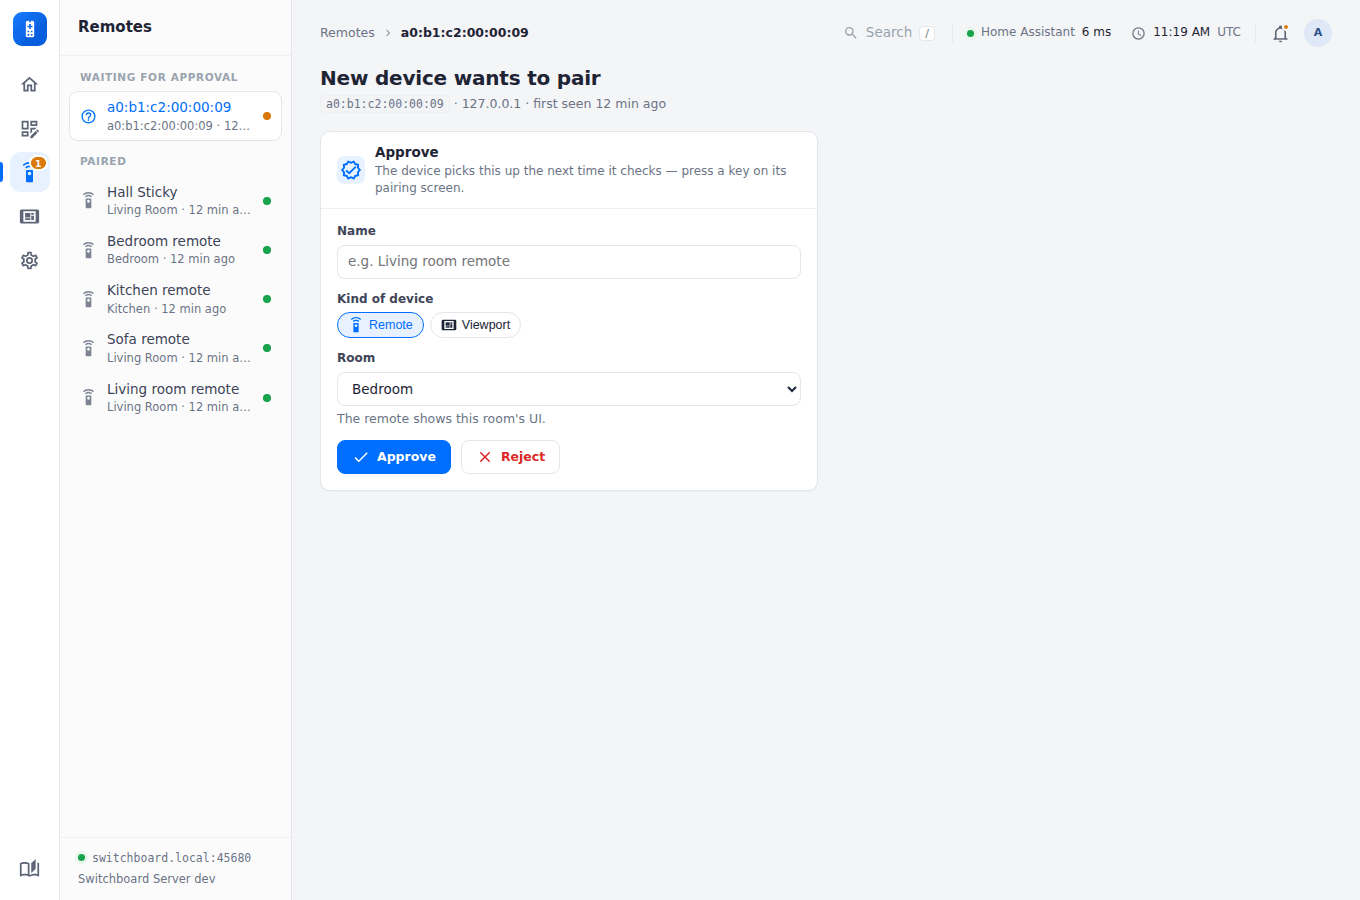Viewport: 1360px width, 900px height.
Task: Open the Remotes section with badge
Action: click(30, 172)
